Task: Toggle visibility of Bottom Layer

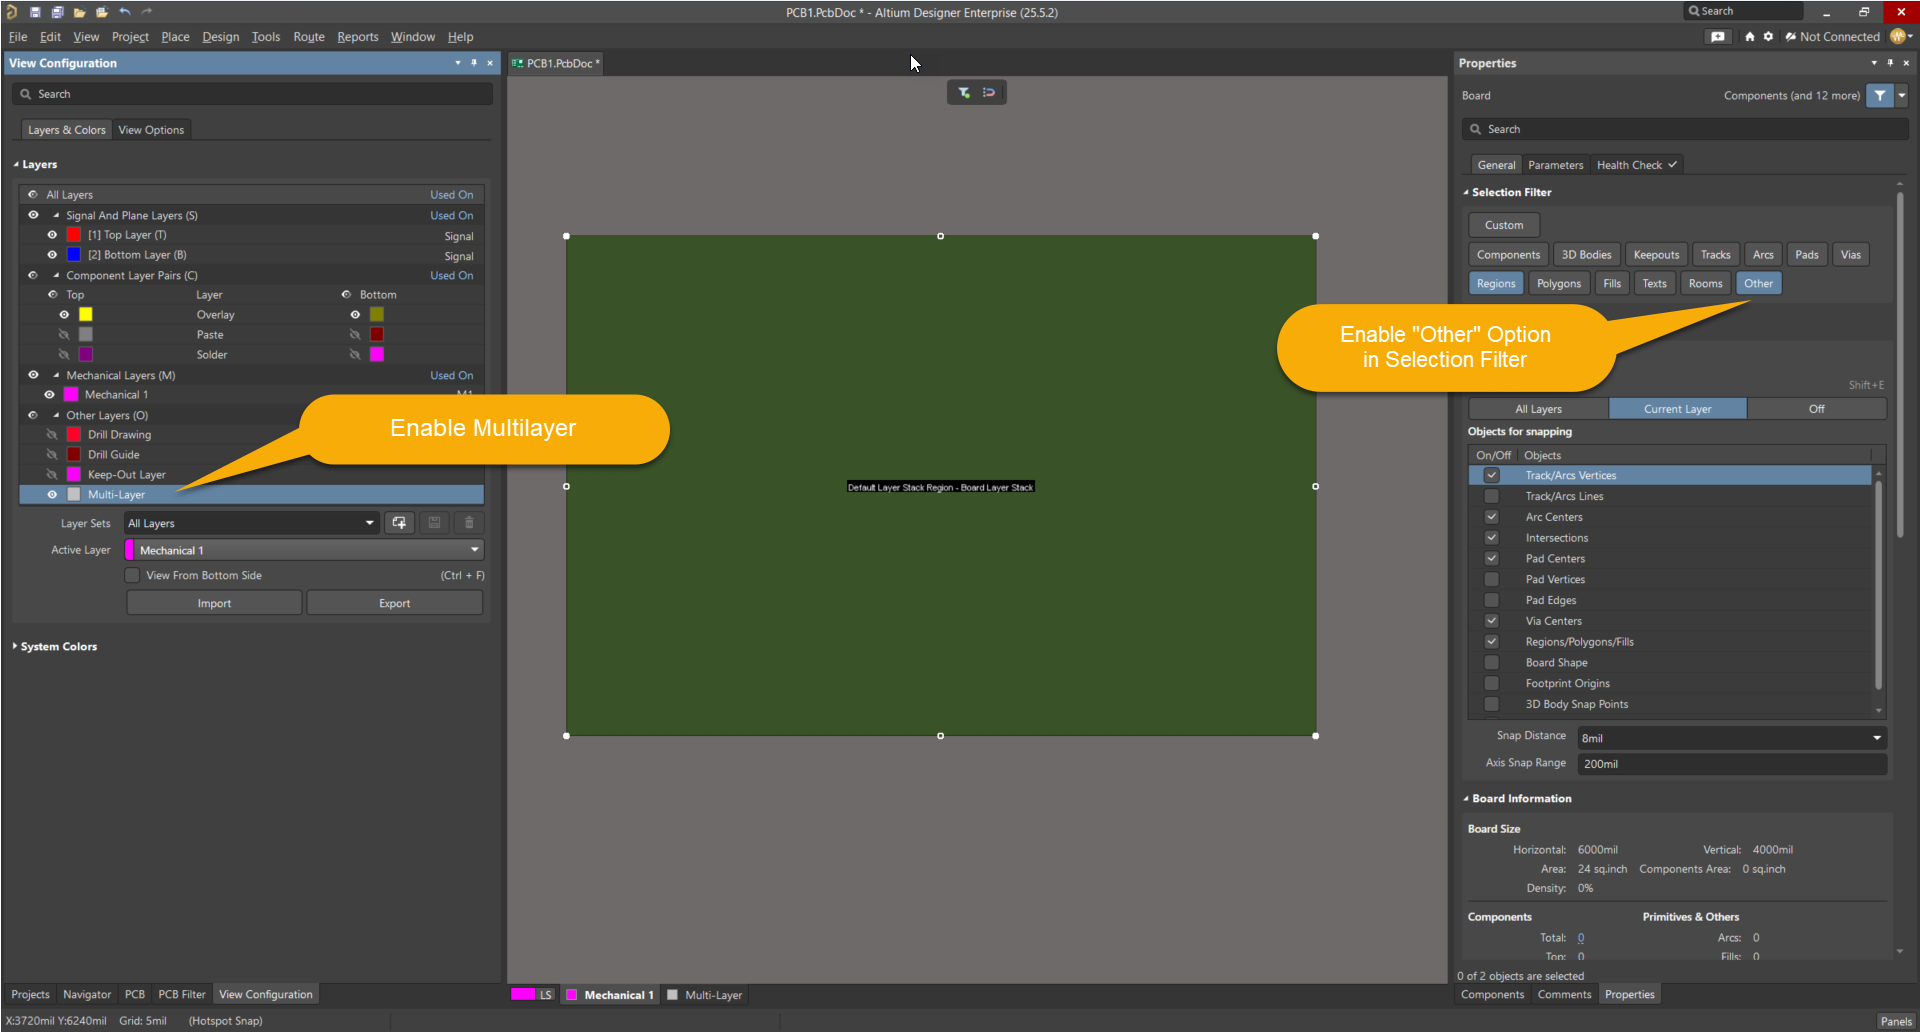Action: coord(52,255)
